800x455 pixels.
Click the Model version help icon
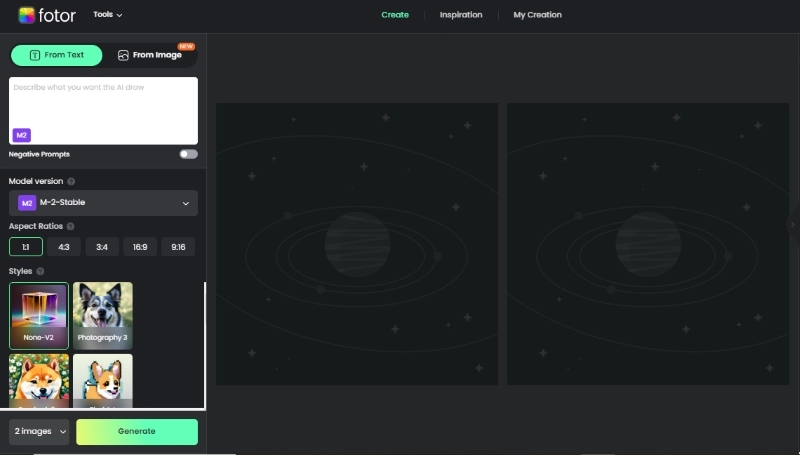[71, 182]
